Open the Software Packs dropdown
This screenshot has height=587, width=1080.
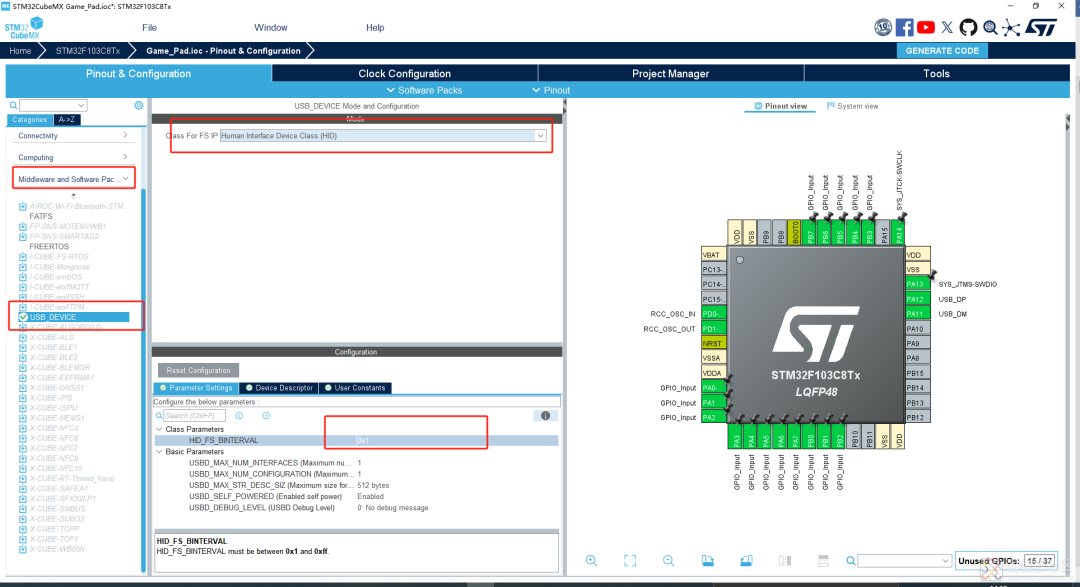pos(424,90)
